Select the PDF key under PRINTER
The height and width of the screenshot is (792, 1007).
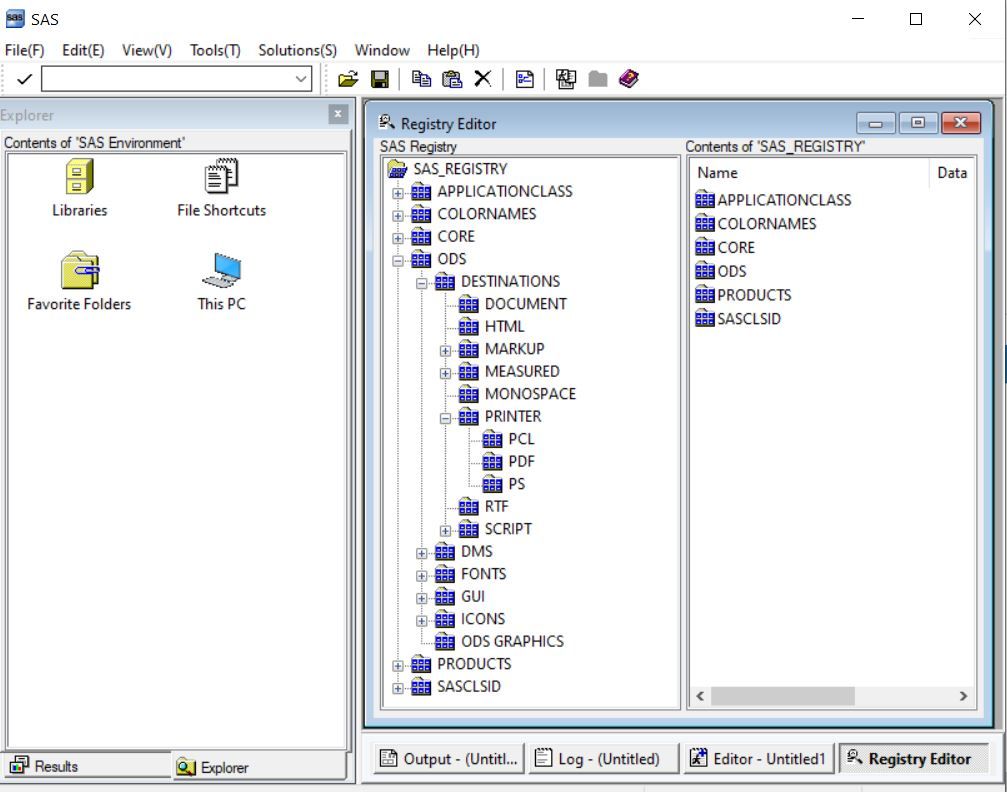pos(521,461)
